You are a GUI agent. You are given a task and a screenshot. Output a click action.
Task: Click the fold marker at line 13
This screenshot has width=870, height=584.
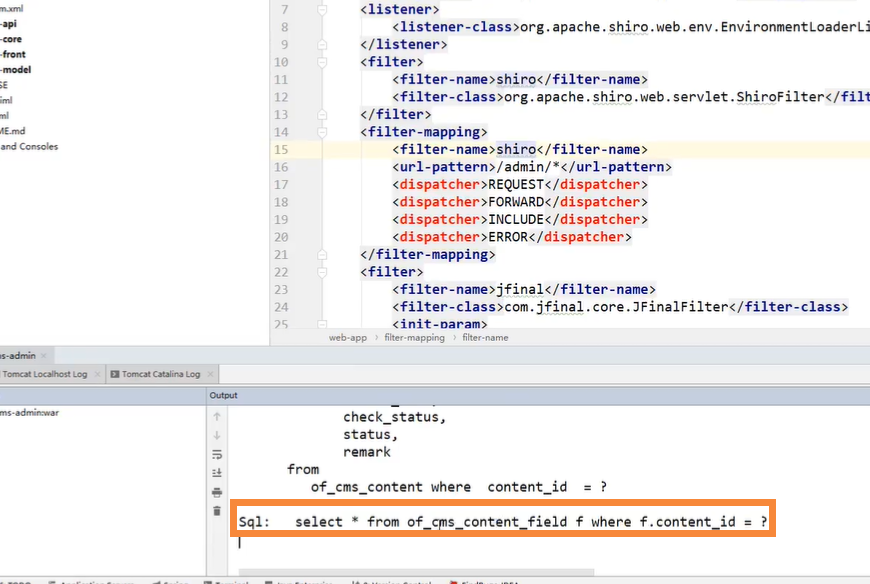(322, 114)
